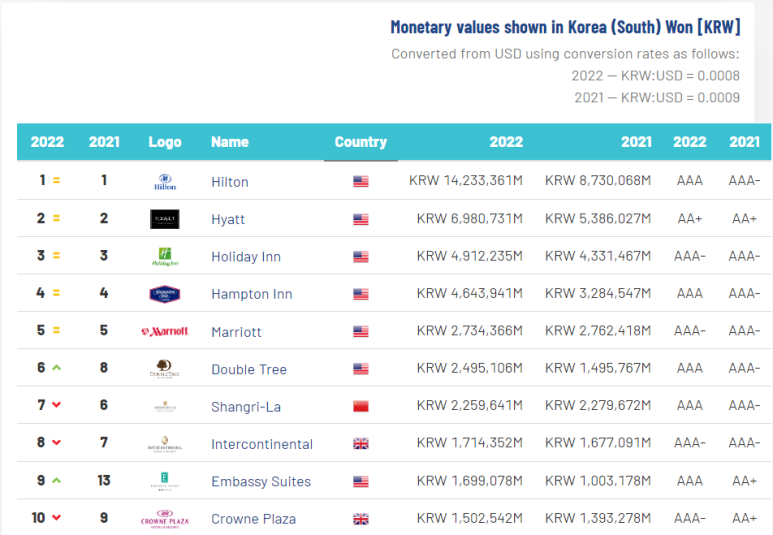Click the red down arrow beside rank 7
773x535 pixels.
click(57, 405)
